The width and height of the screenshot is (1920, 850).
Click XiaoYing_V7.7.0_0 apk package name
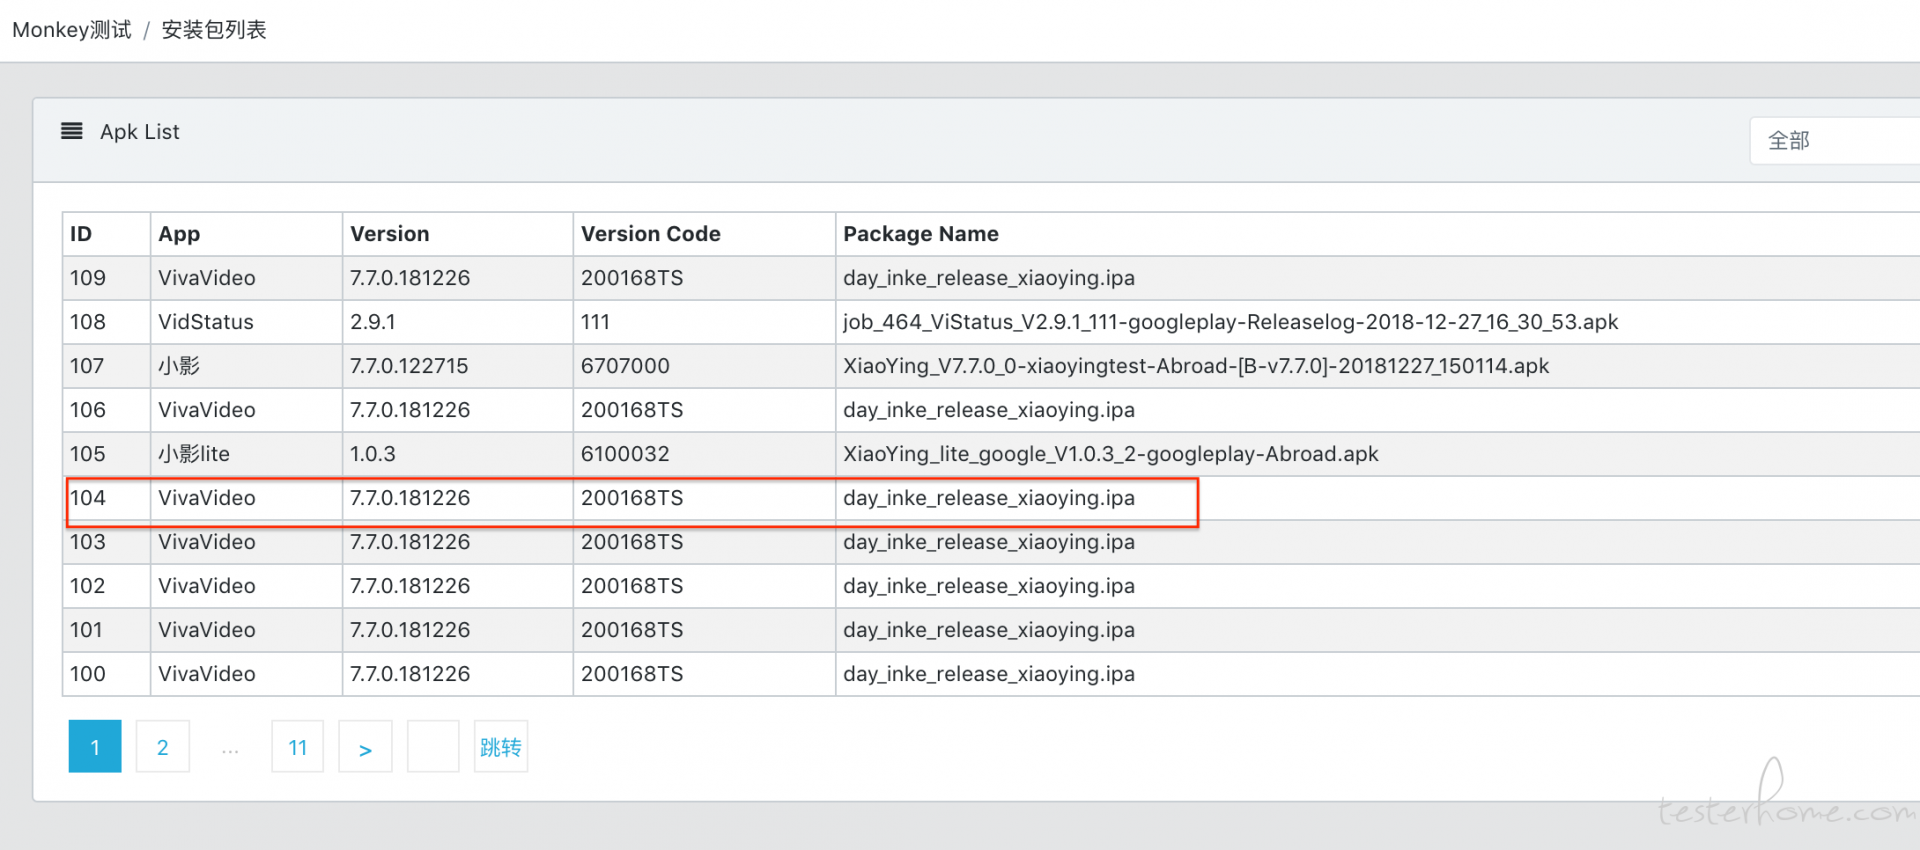tap(1196, 366)
